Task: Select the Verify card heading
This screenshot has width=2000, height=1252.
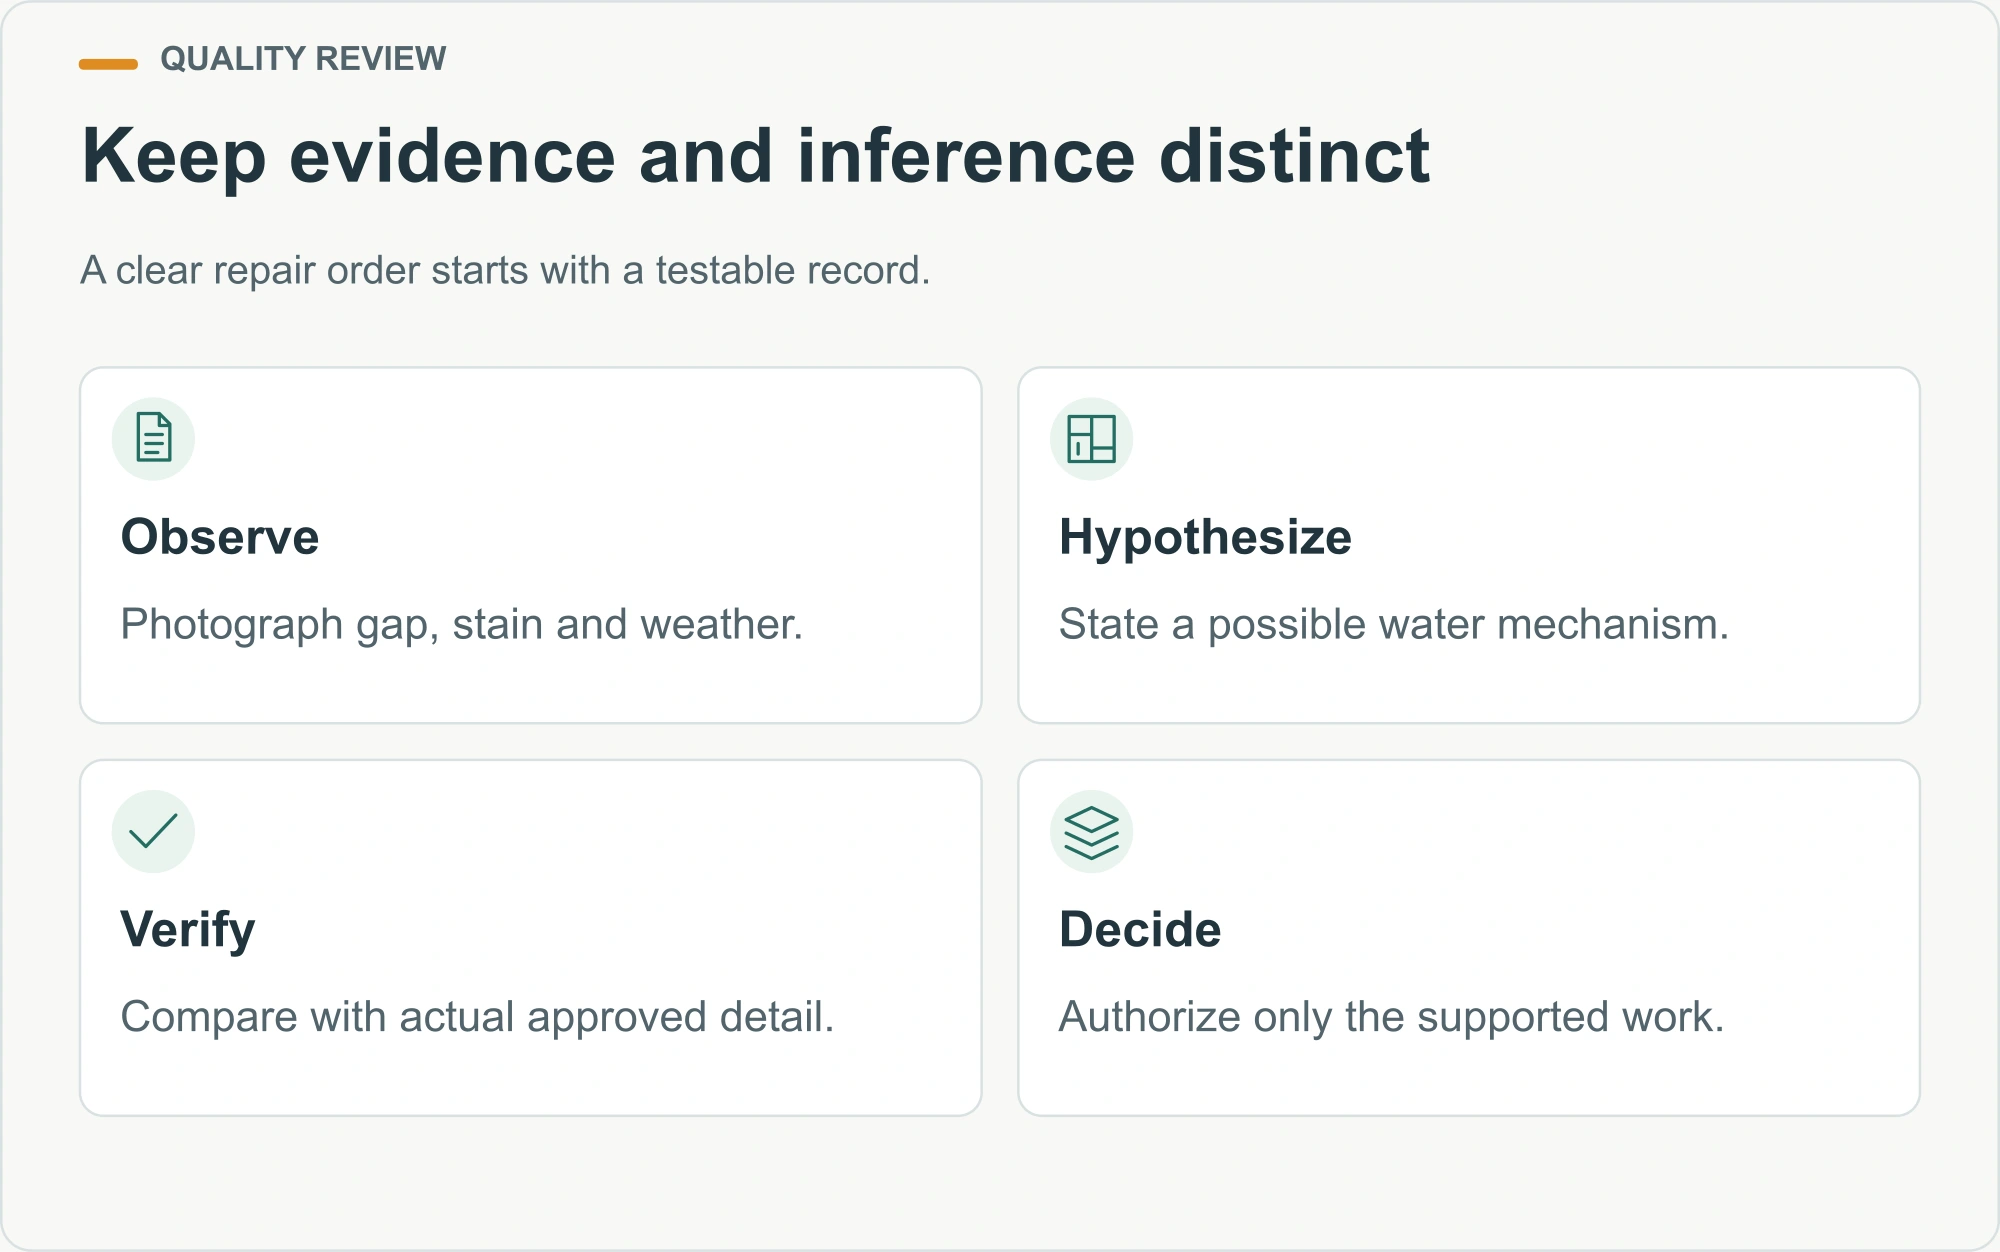Action: pyautogui.click(x=188, y=931)
